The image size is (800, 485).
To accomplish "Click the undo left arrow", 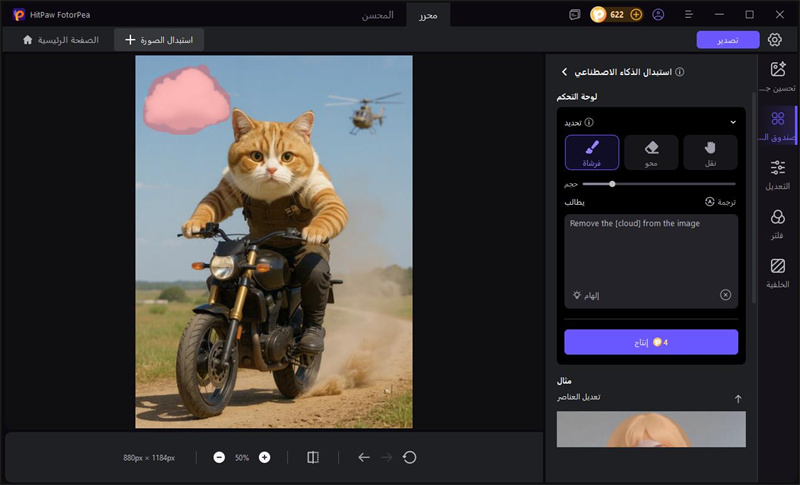I will tap(364, 457).
